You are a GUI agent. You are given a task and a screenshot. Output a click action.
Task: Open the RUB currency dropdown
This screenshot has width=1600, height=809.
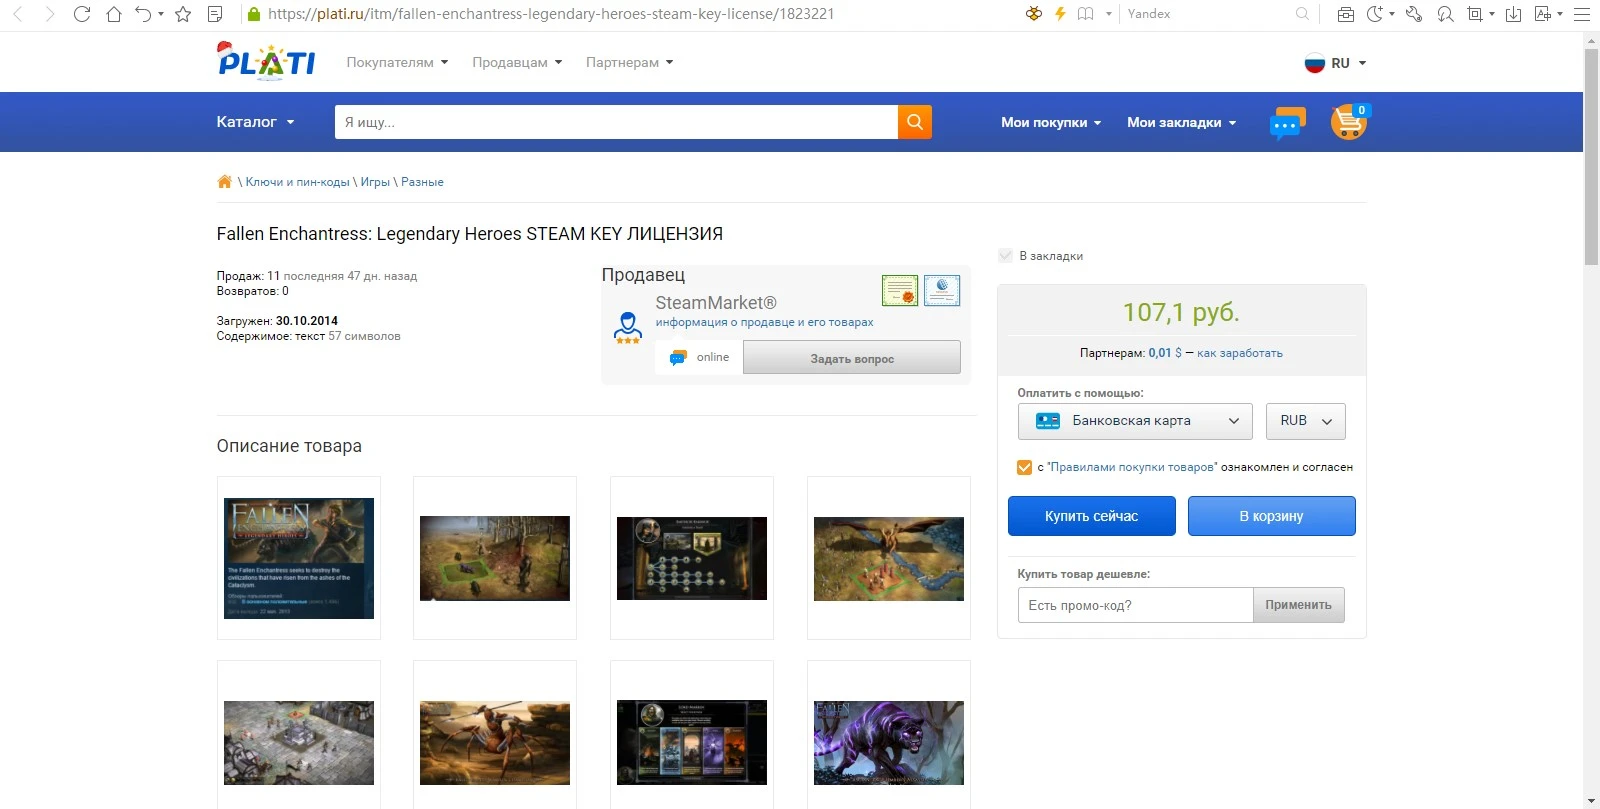pyautogui.click(x=1306, y=421)
